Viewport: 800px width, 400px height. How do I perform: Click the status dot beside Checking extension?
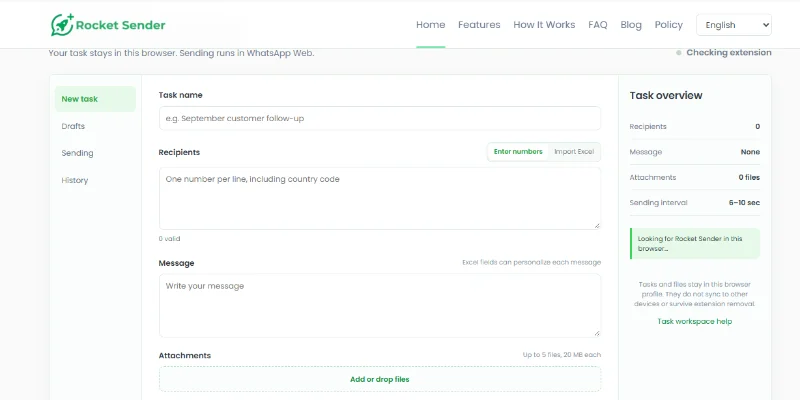(679, 53)
